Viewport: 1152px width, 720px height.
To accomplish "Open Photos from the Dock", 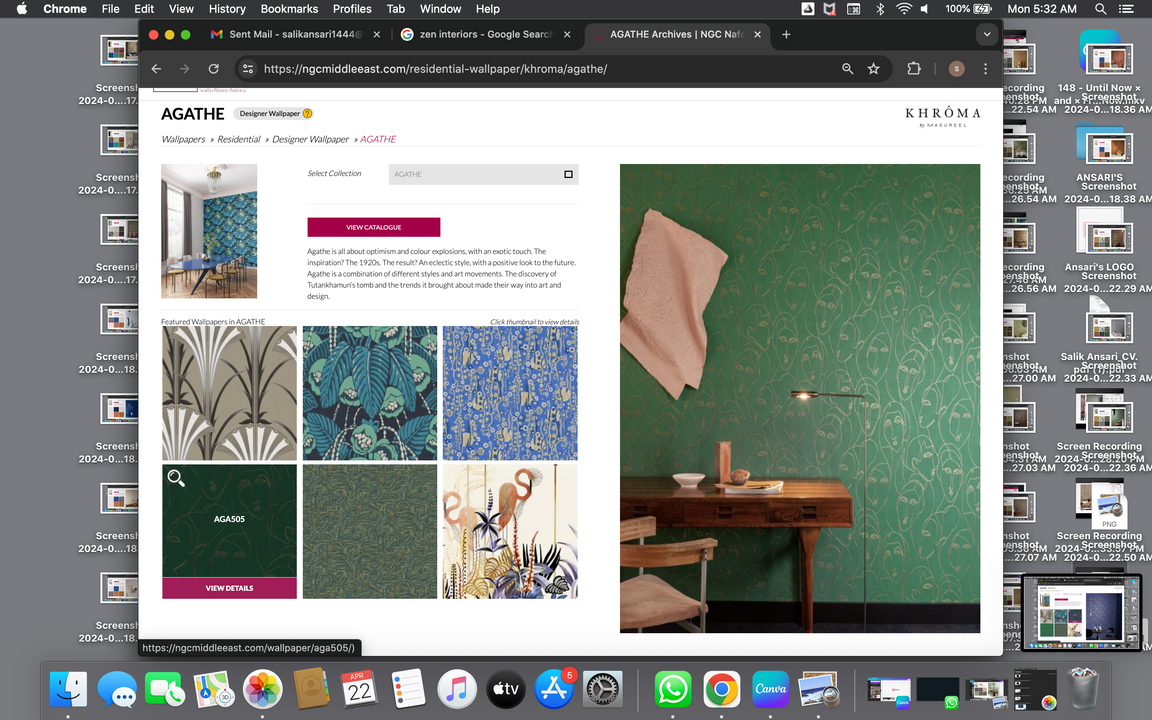I will (x=262, y=689).
